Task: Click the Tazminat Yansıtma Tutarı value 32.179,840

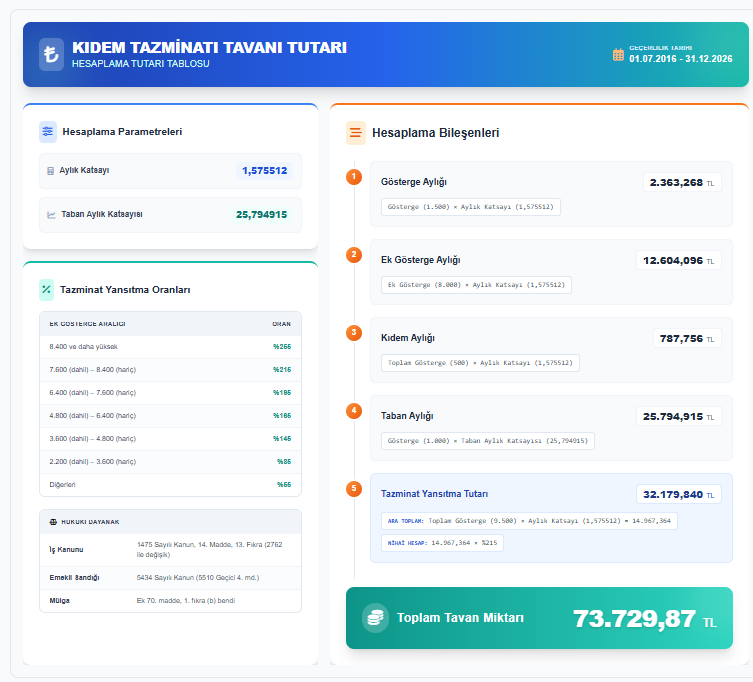Action: pos(679,494)
